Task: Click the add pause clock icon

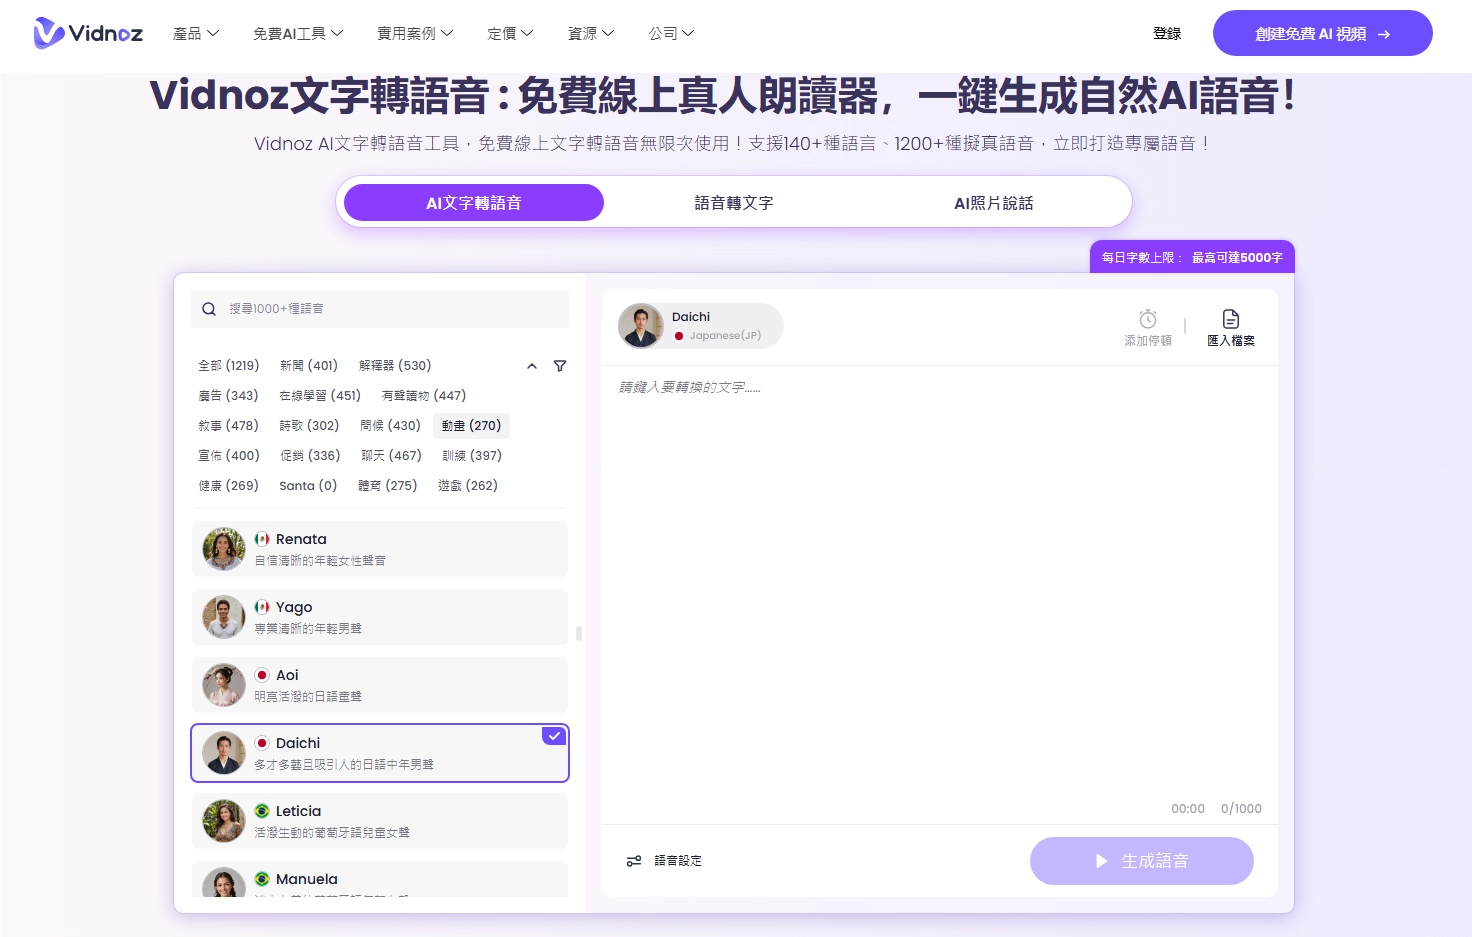Action: 1148,318
